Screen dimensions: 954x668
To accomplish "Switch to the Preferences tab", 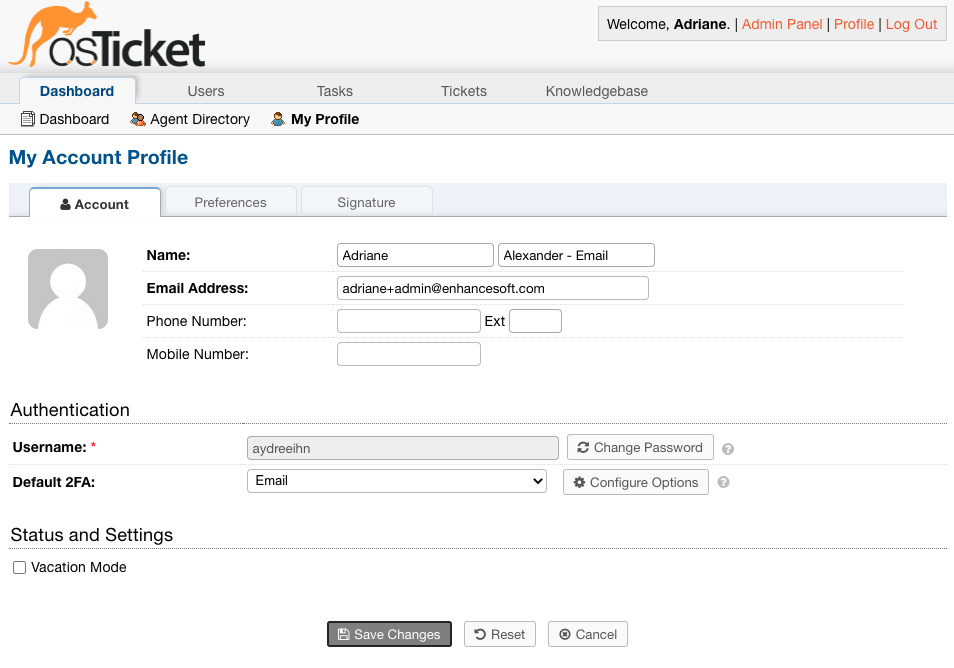I will point(230,202).
